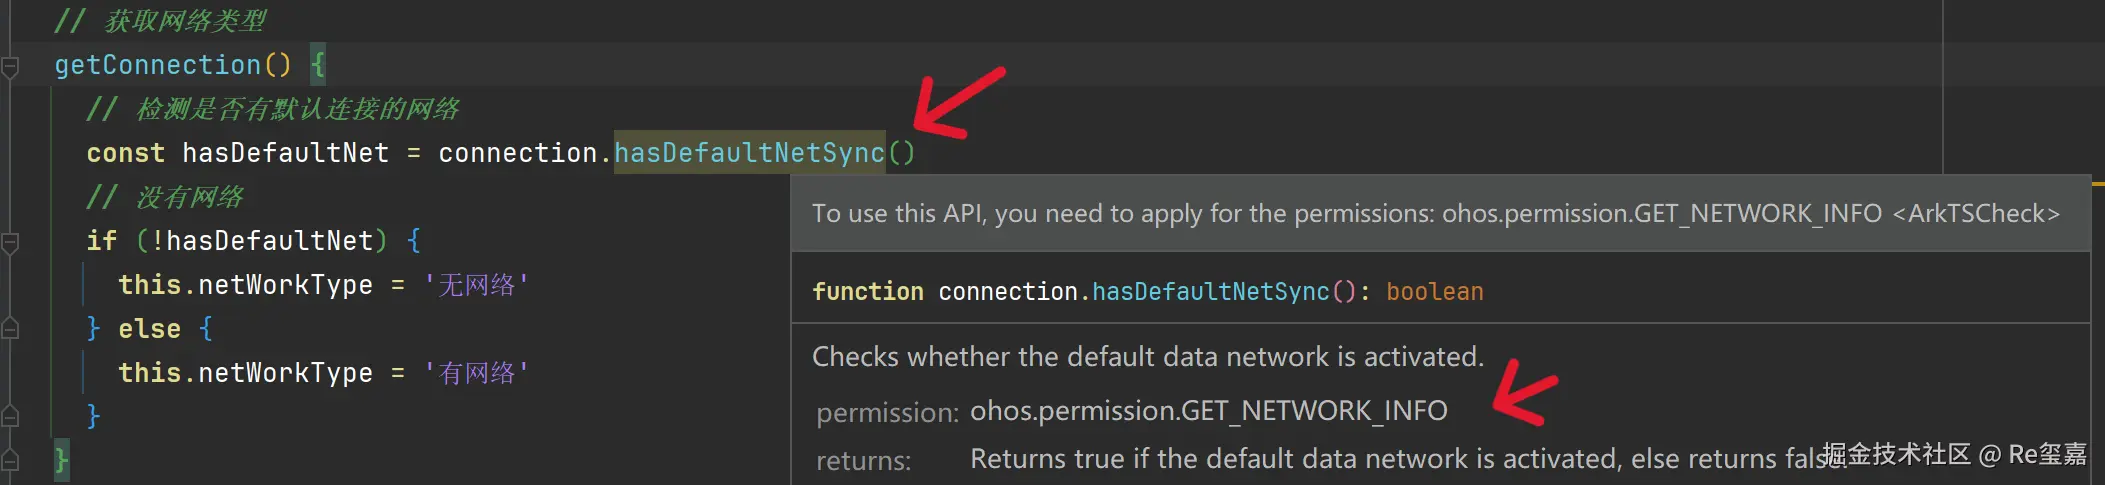This screenshot has height=485, width=2105.
Task: Click the 'connection' identifier before hasDefaultNetSync
Action: 517,153
